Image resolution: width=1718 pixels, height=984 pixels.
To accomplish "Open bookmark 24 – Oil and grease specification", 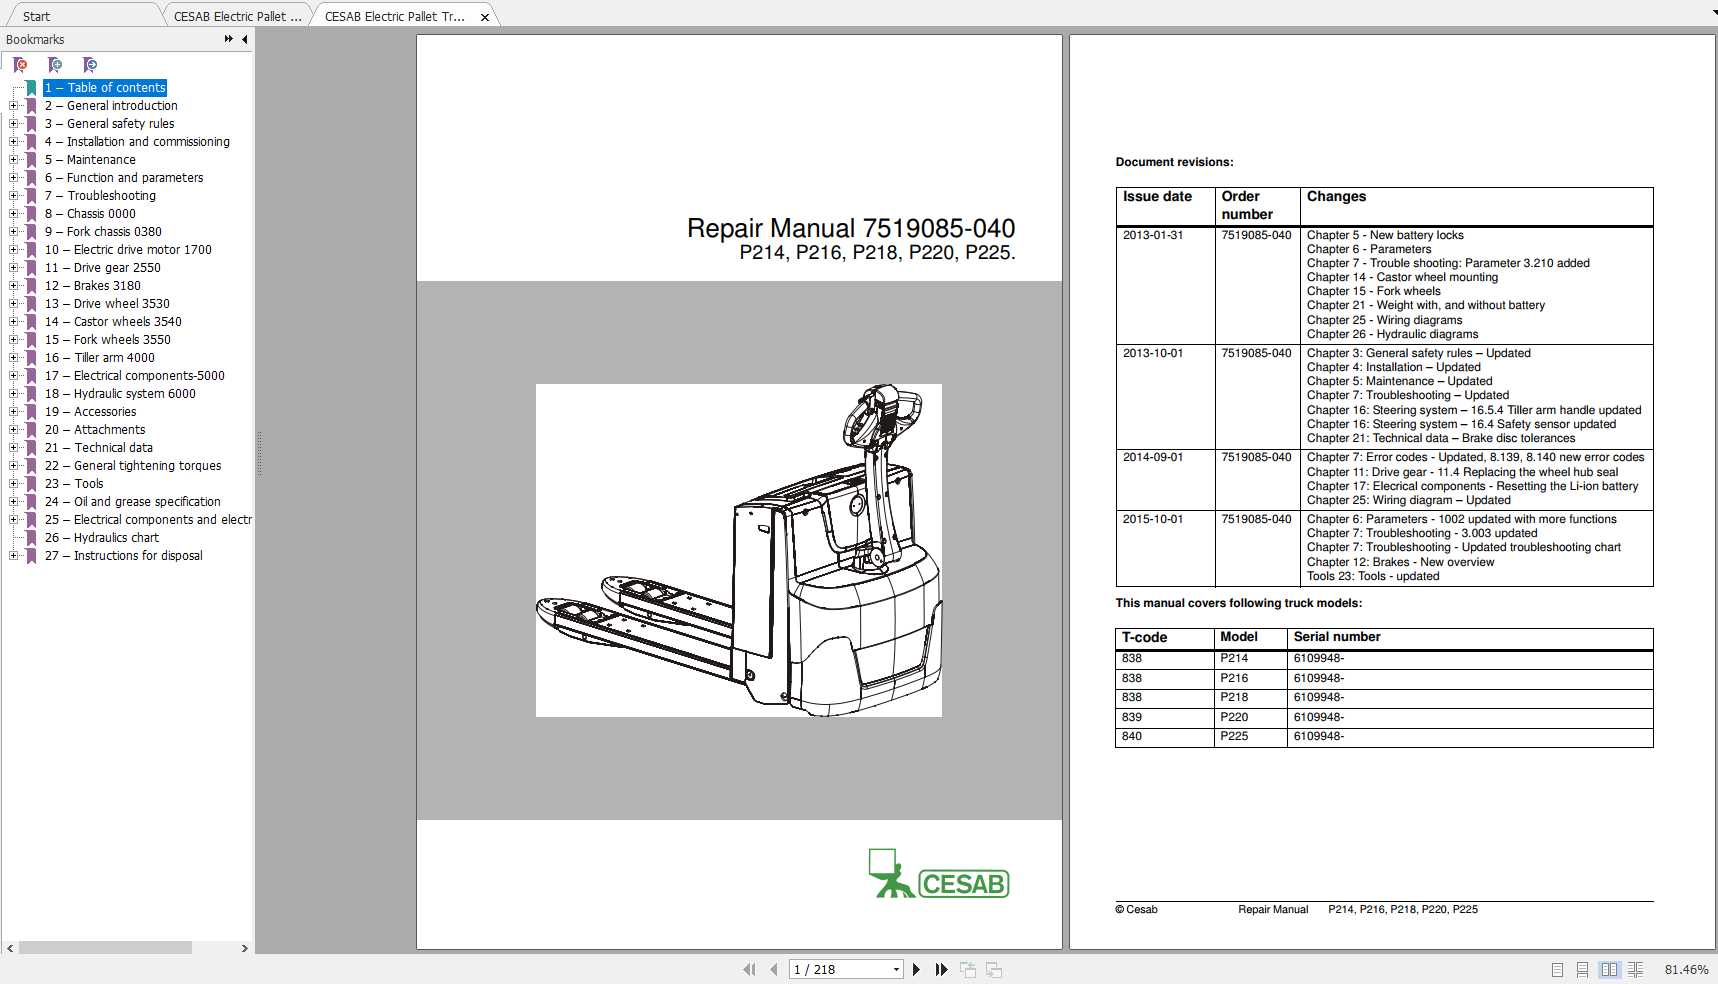I will tap(133, 502).
